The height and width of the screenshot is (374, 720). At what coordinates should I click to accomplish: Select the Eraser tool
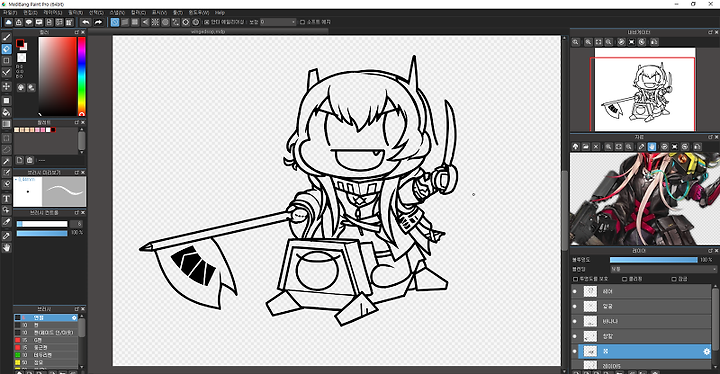(x=6, y=49)
